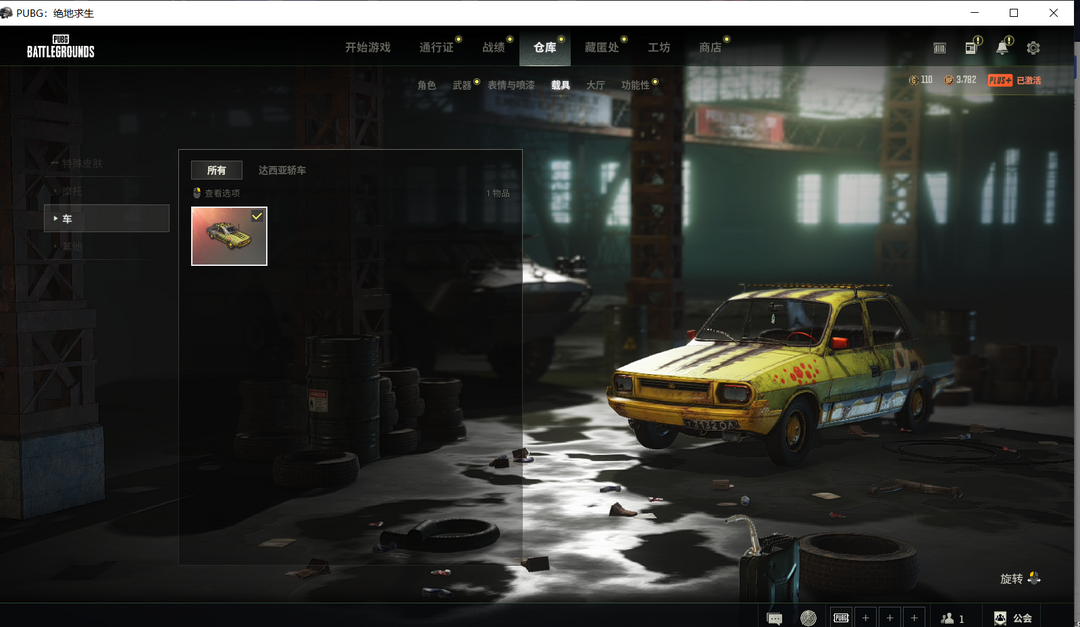Click the yellow car 3D preview
Image resolution: width=1080 pixels, height=627 pixels.
pyautogui.click(x=782, y=372)
